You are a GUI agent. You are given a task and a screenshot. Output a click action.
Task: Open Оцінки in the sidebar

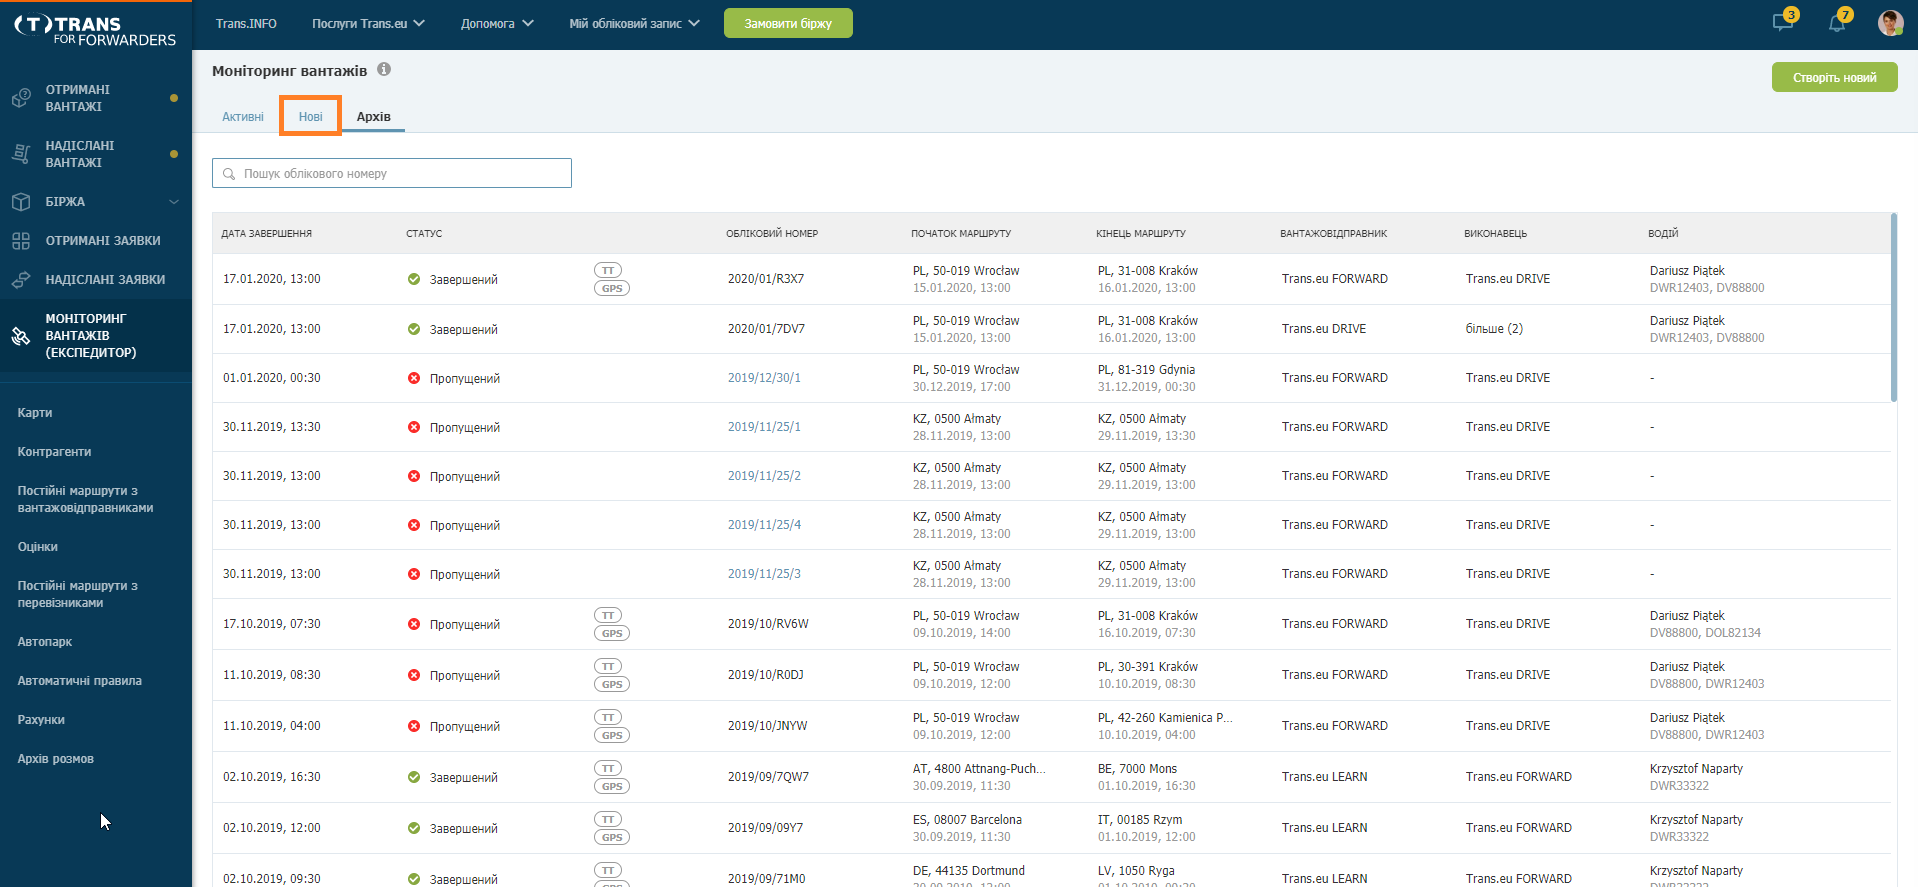point(37,547)
